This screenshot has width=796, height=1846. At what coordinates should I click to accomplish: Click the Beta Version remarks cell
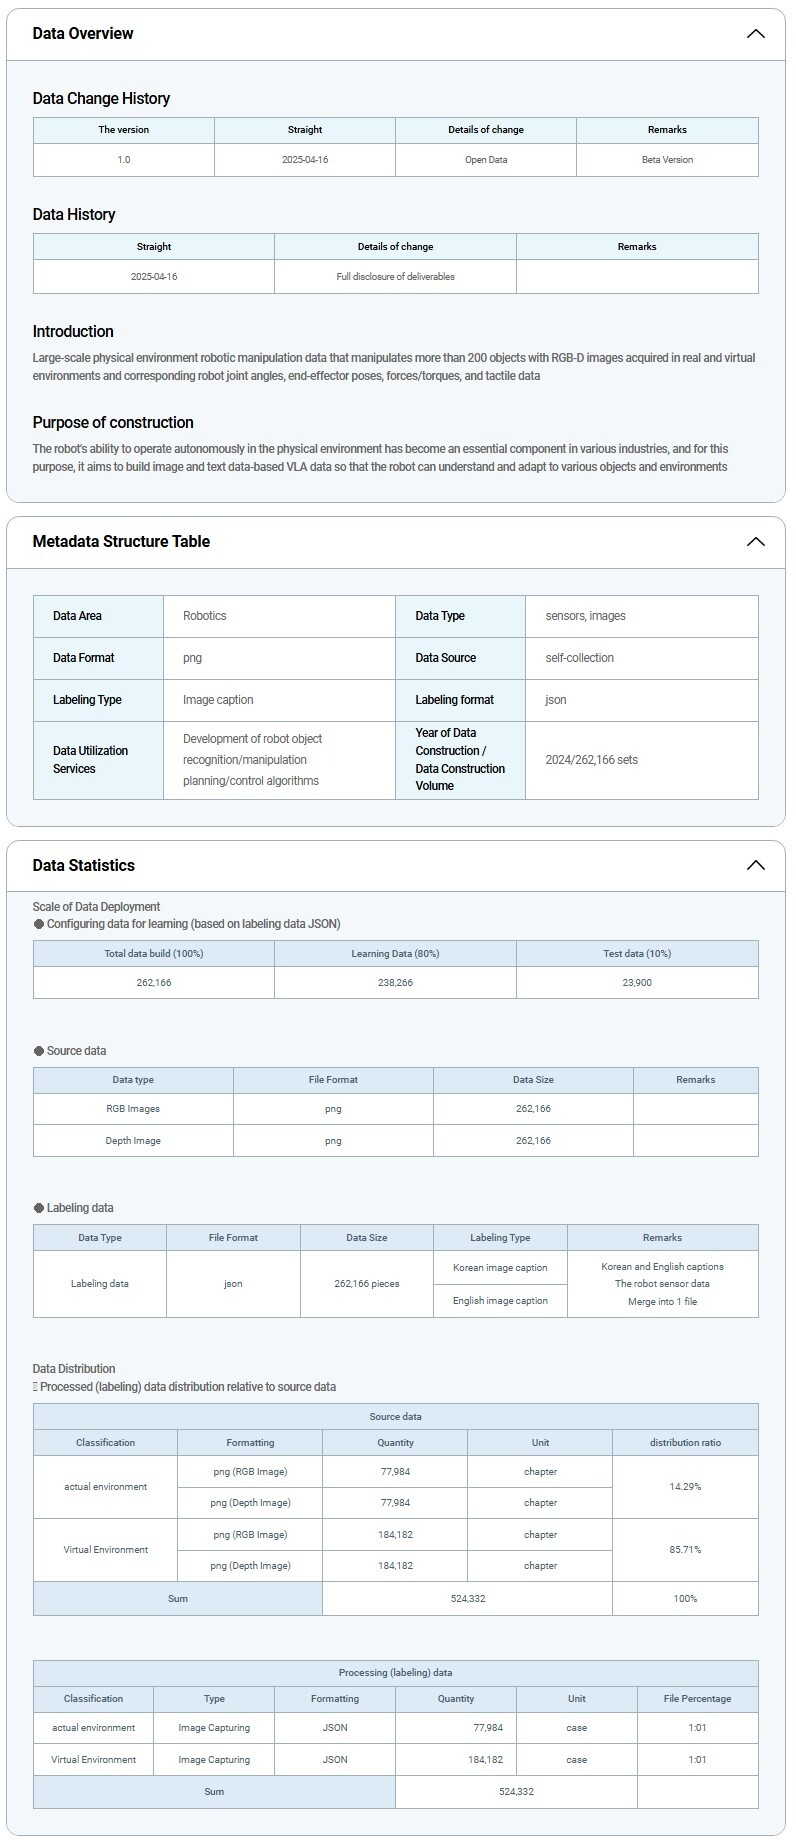(667, 160)
